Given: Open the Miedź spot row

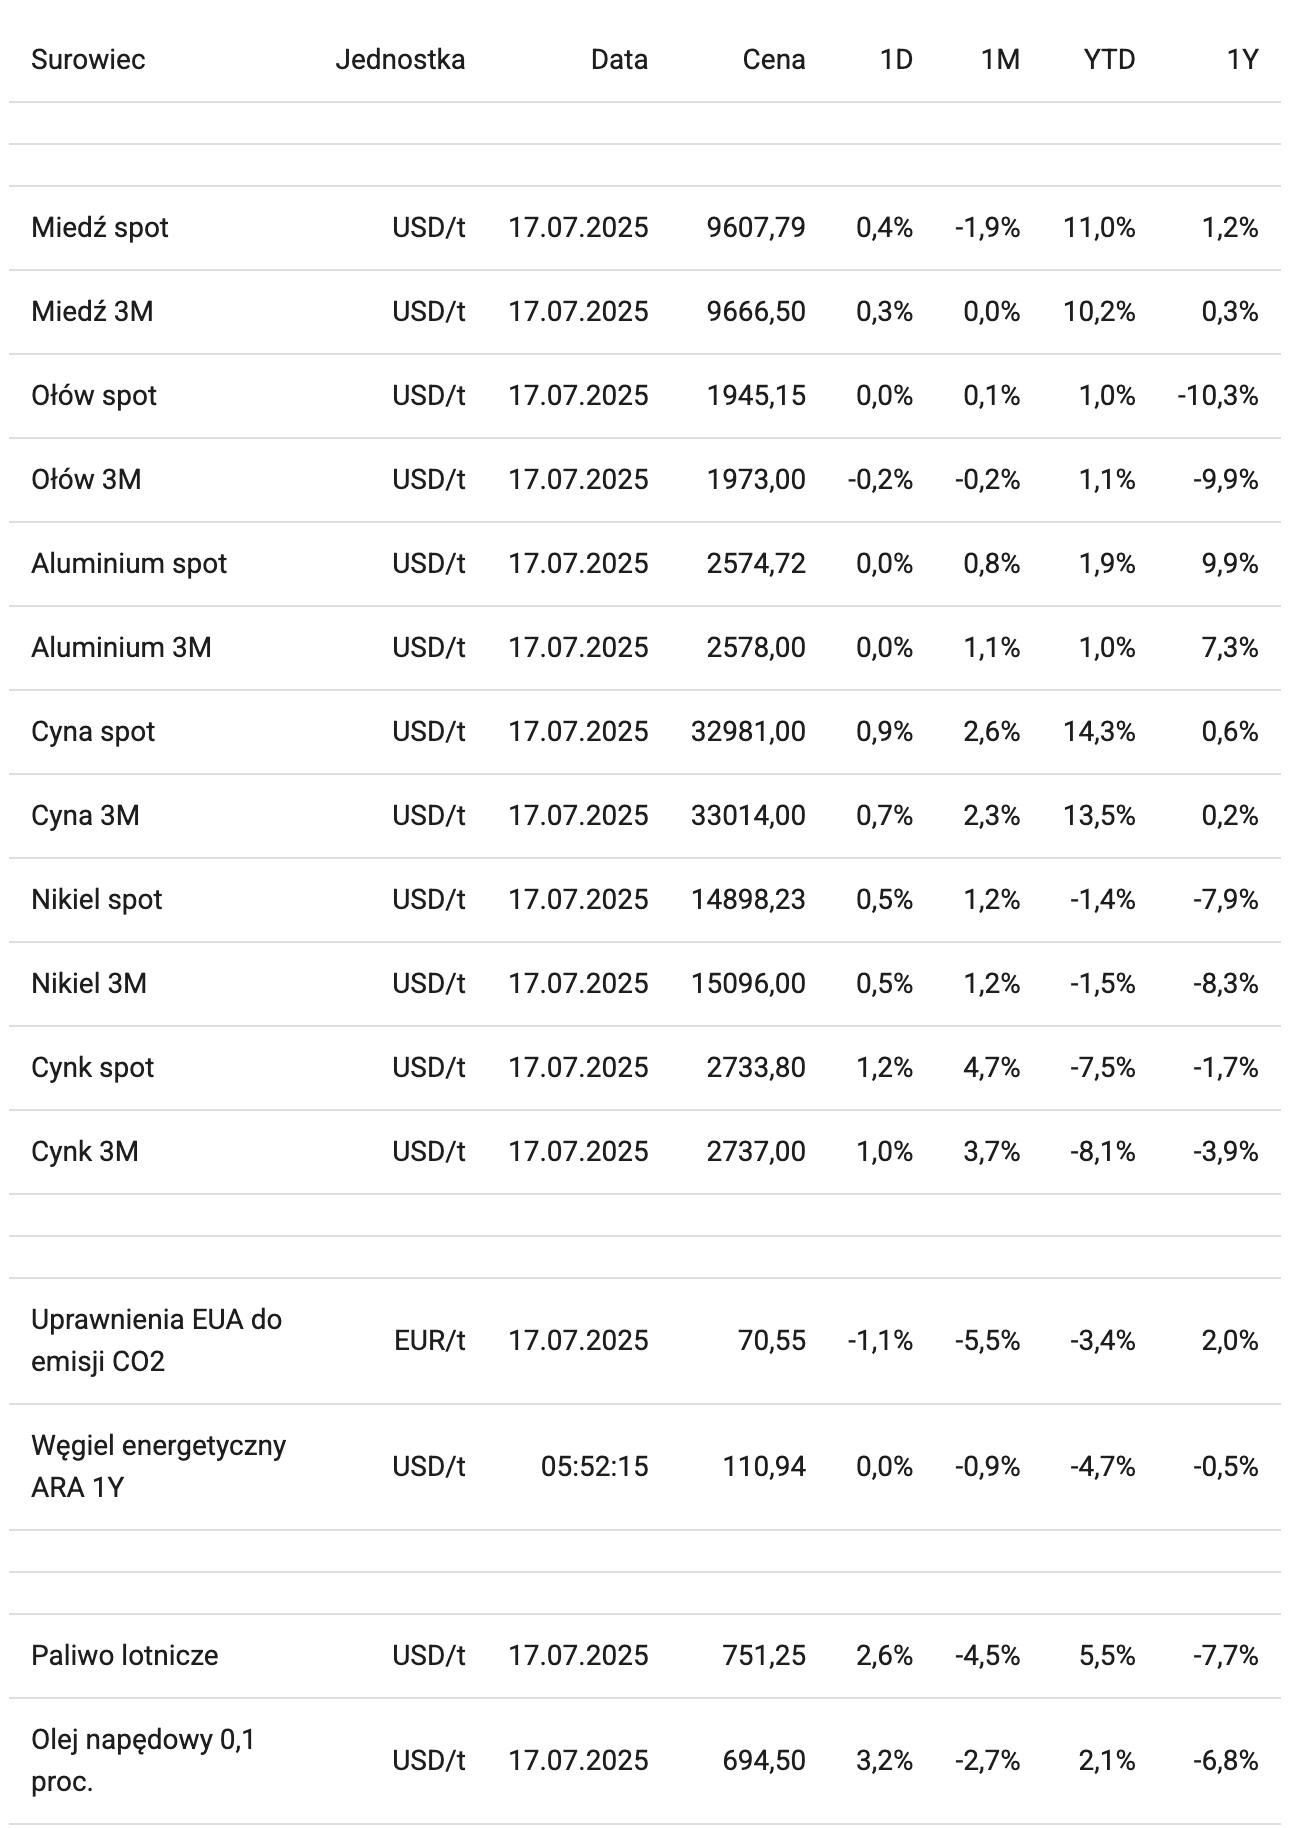Looking at the screenshot, I should (x=100, y=228).
